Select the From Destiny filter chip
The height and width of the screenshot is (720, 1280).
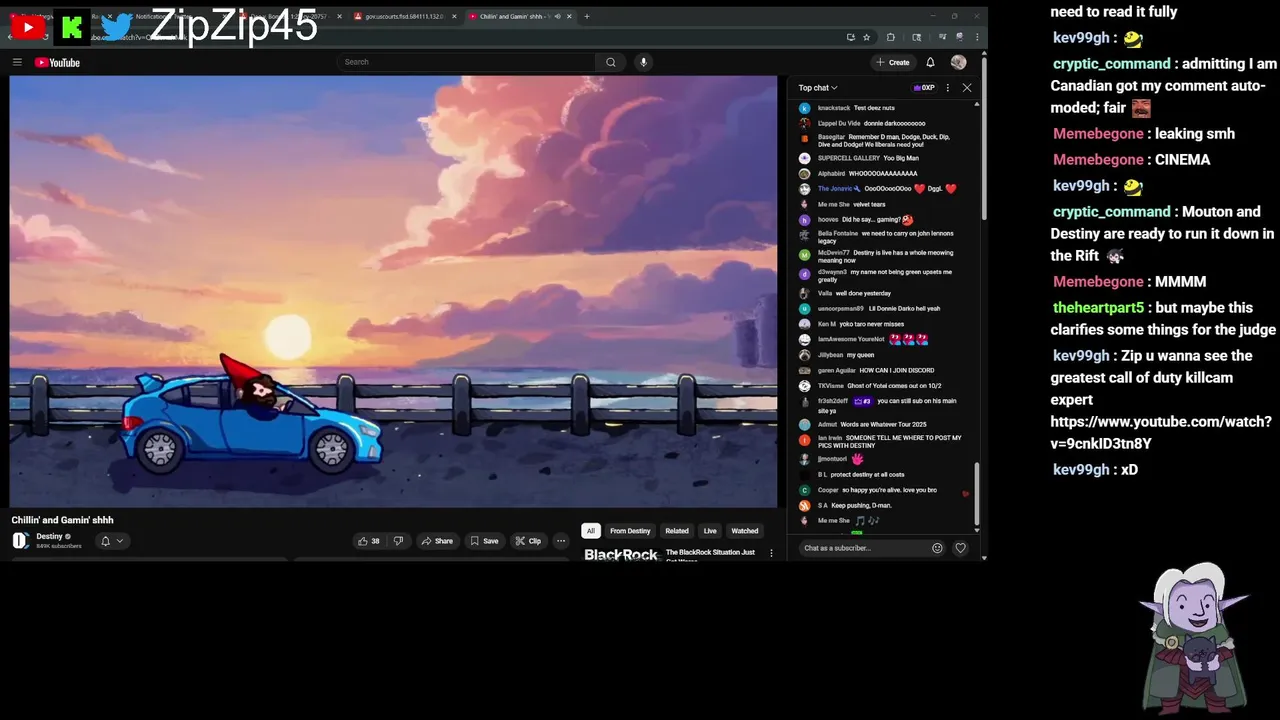tap(630, 531)
